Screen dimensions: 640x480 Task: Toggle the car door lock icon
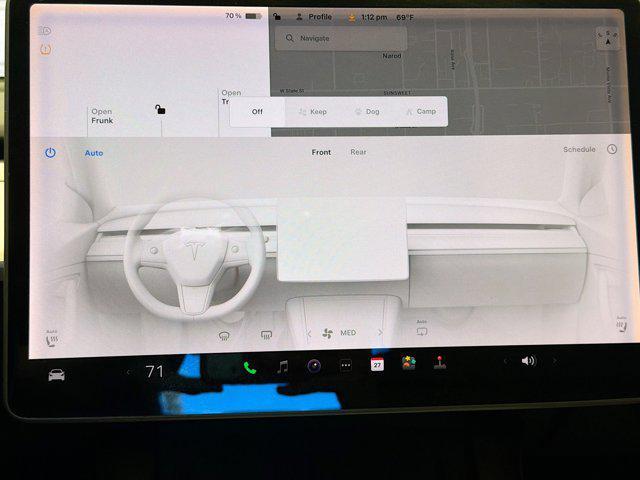160,109
